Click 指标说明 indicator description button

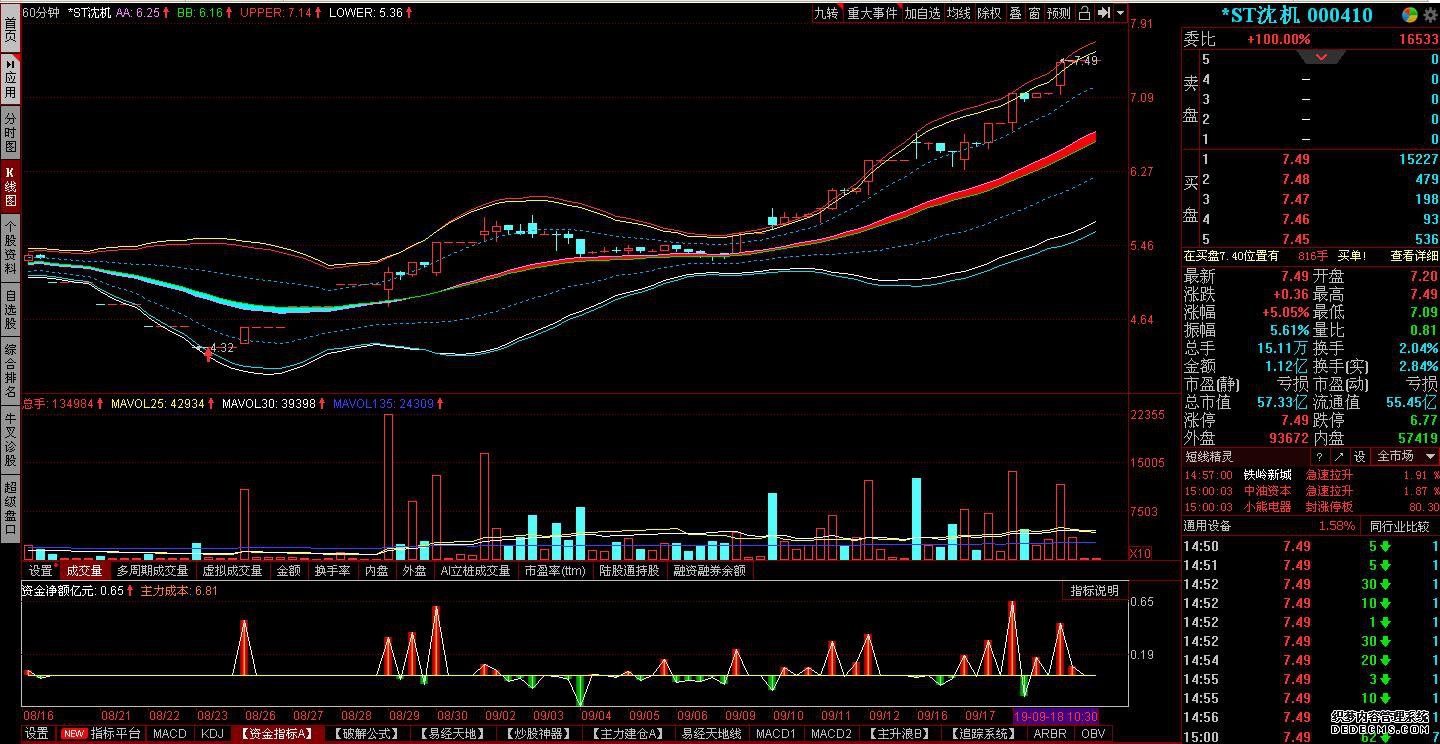point(1094,591)
